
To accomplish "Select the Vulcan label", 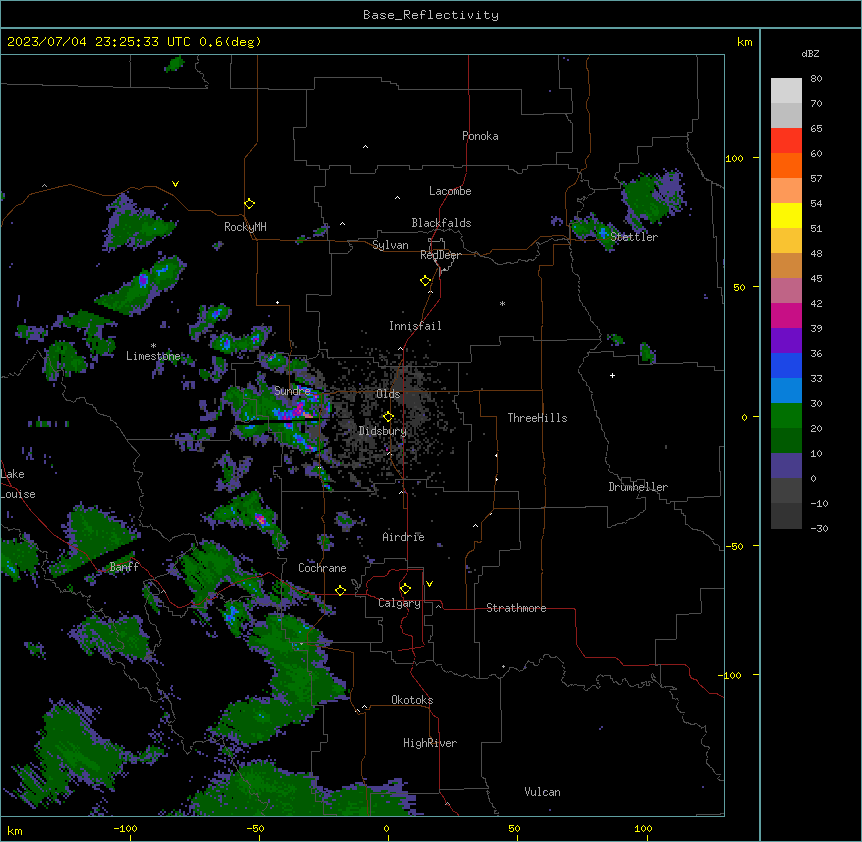I will point(542,792).
